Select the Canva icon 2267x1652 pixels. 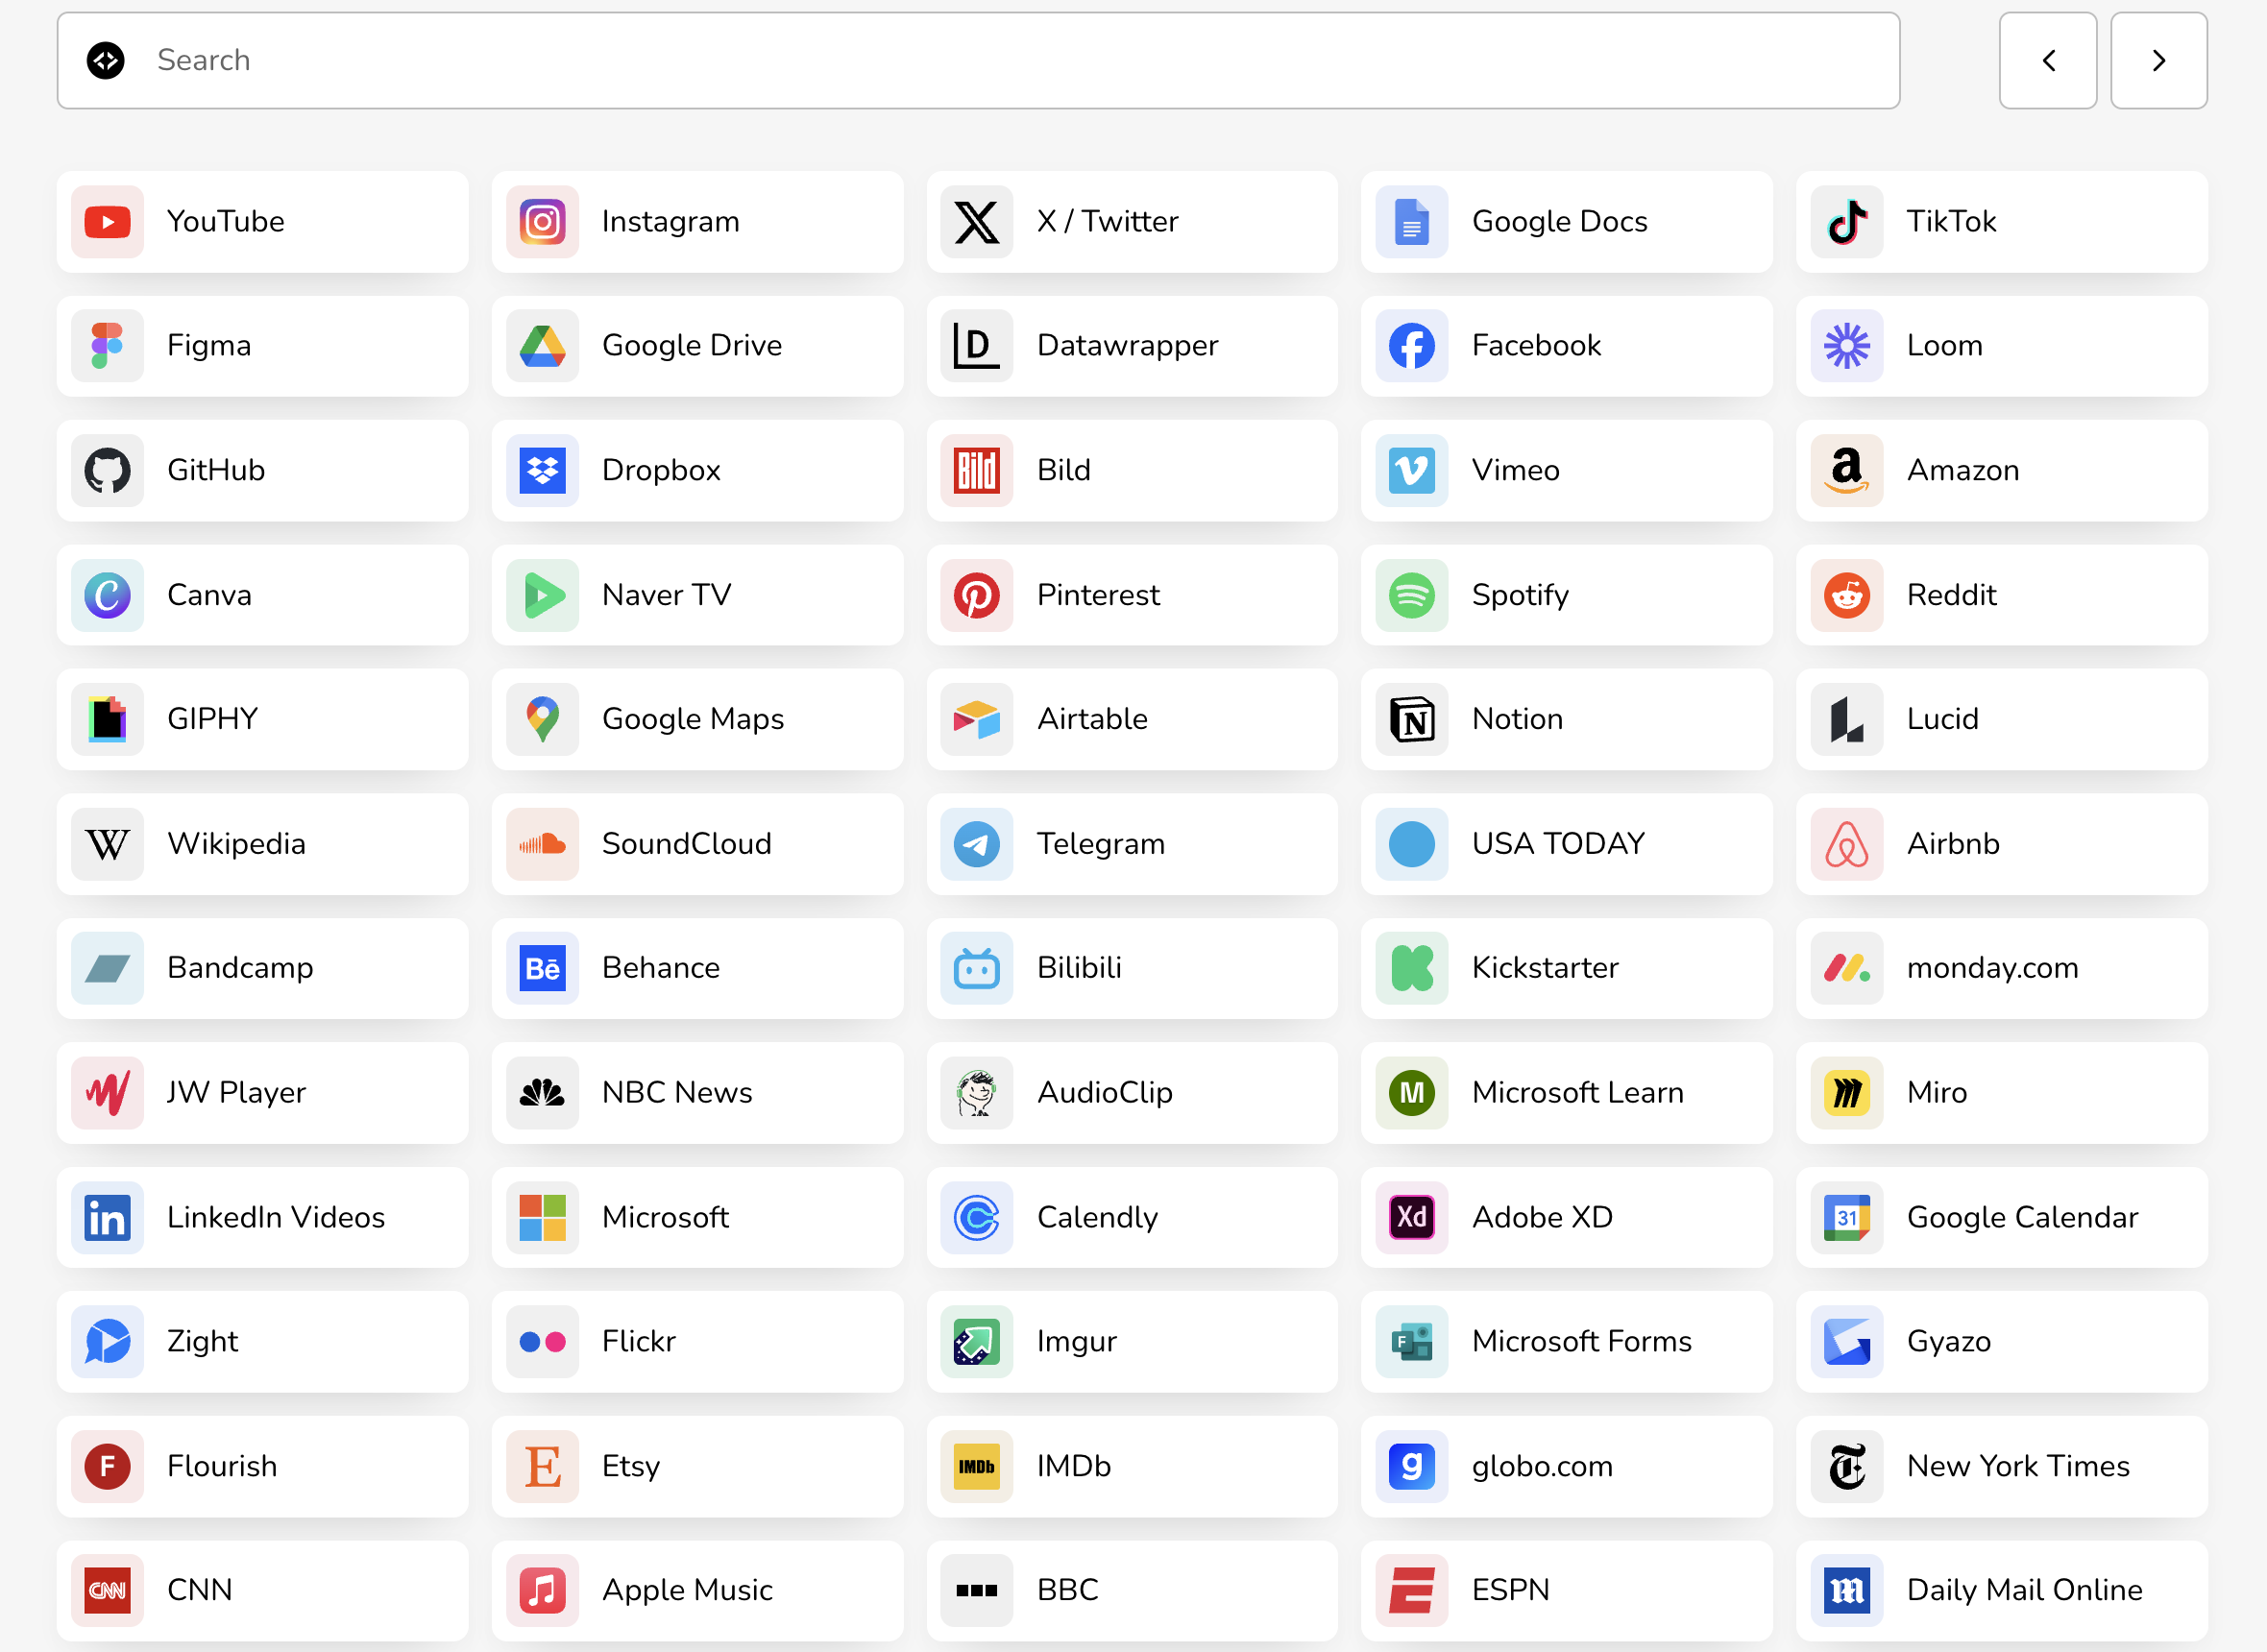point(107,595)
